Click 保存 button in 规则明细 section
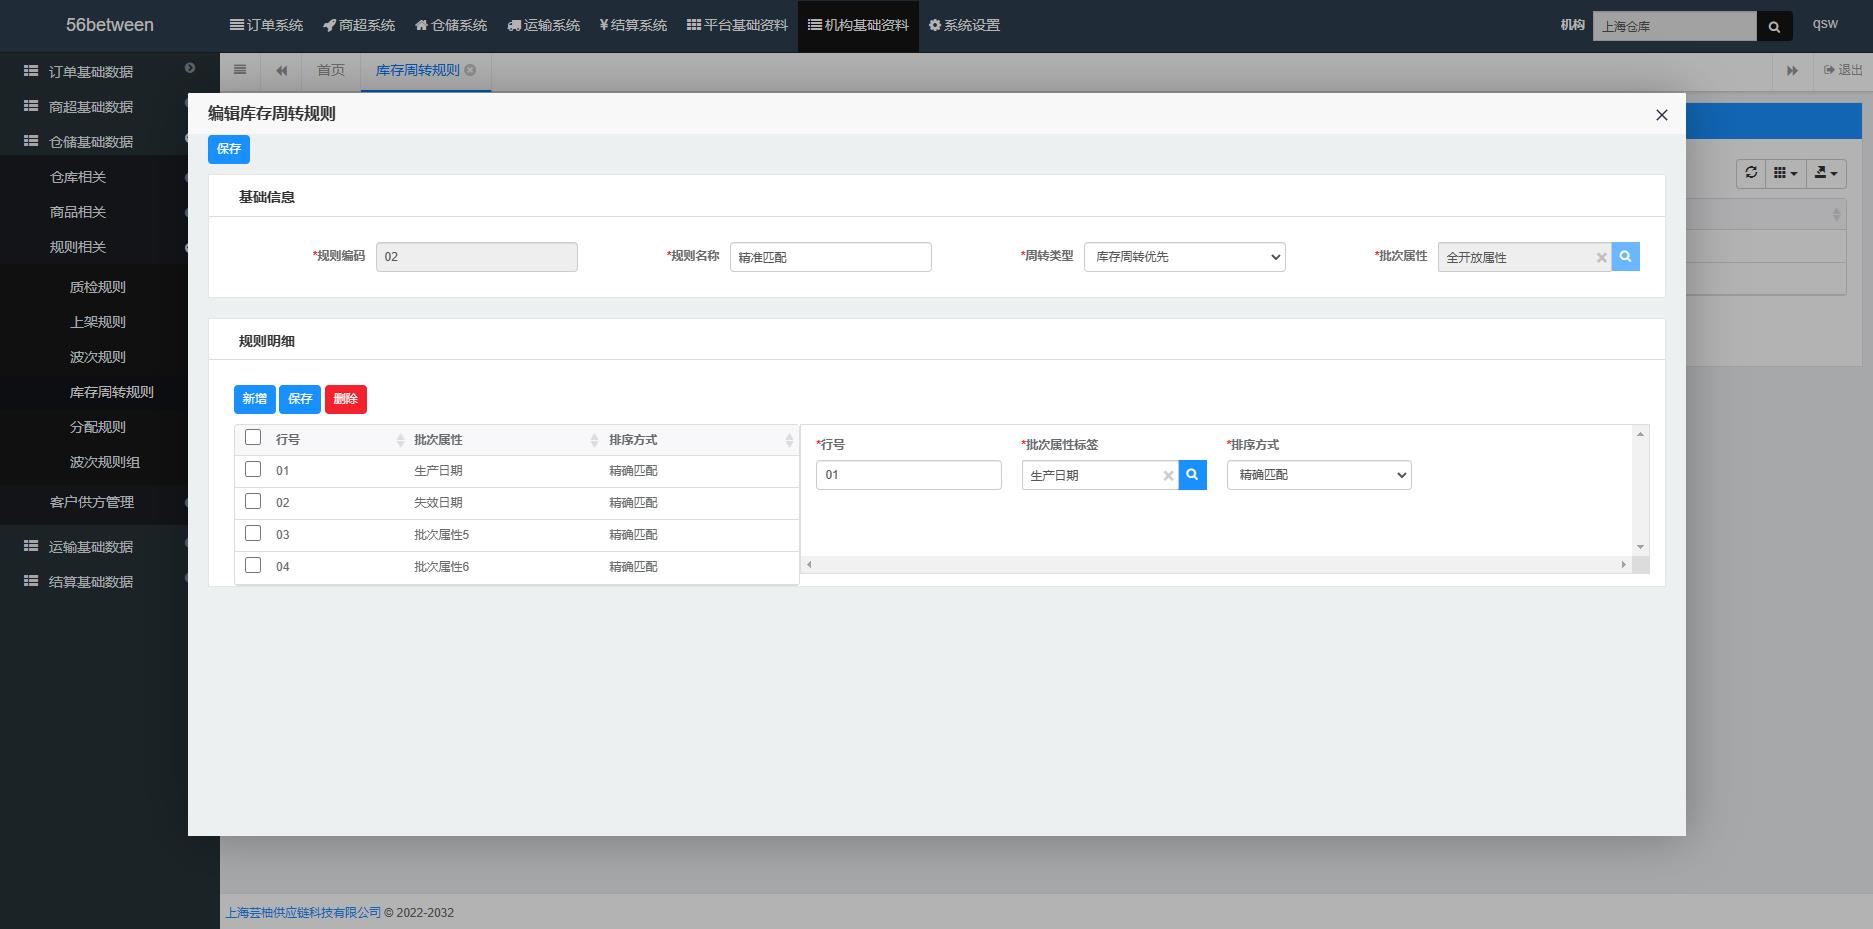1873x929 pixels. (300, 399)
